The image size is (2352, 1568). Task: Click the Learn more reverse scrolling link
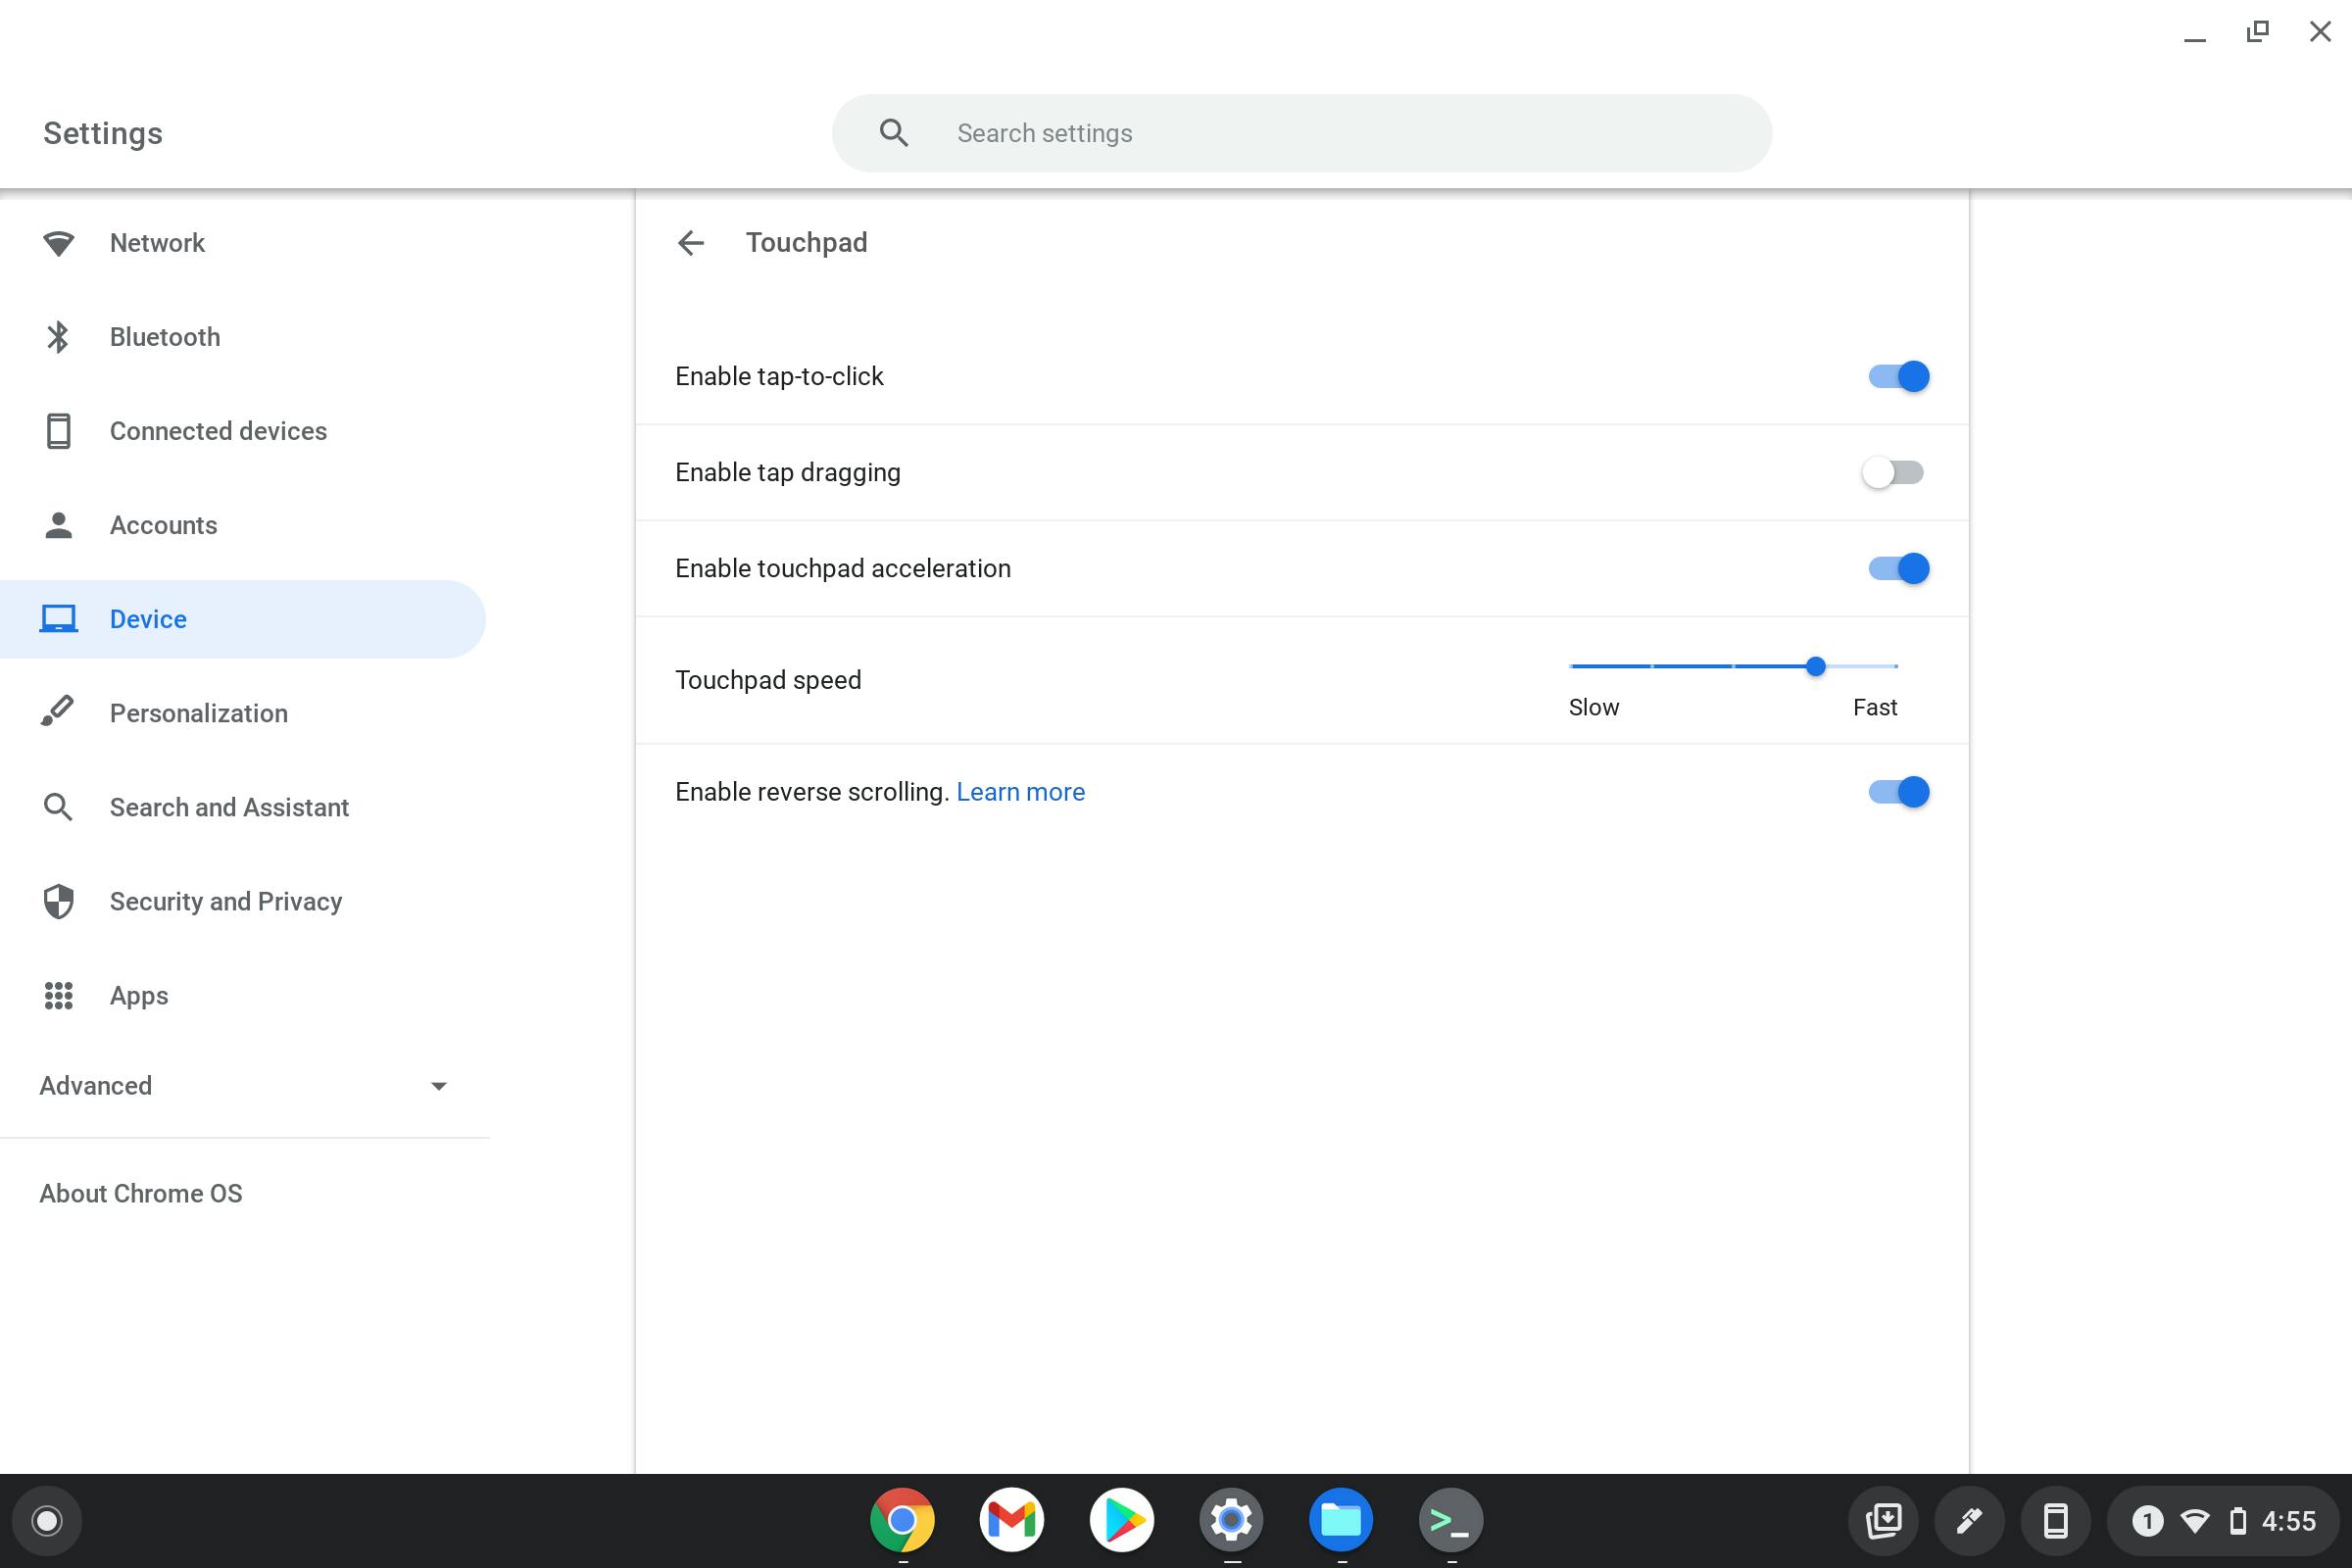1020,791
